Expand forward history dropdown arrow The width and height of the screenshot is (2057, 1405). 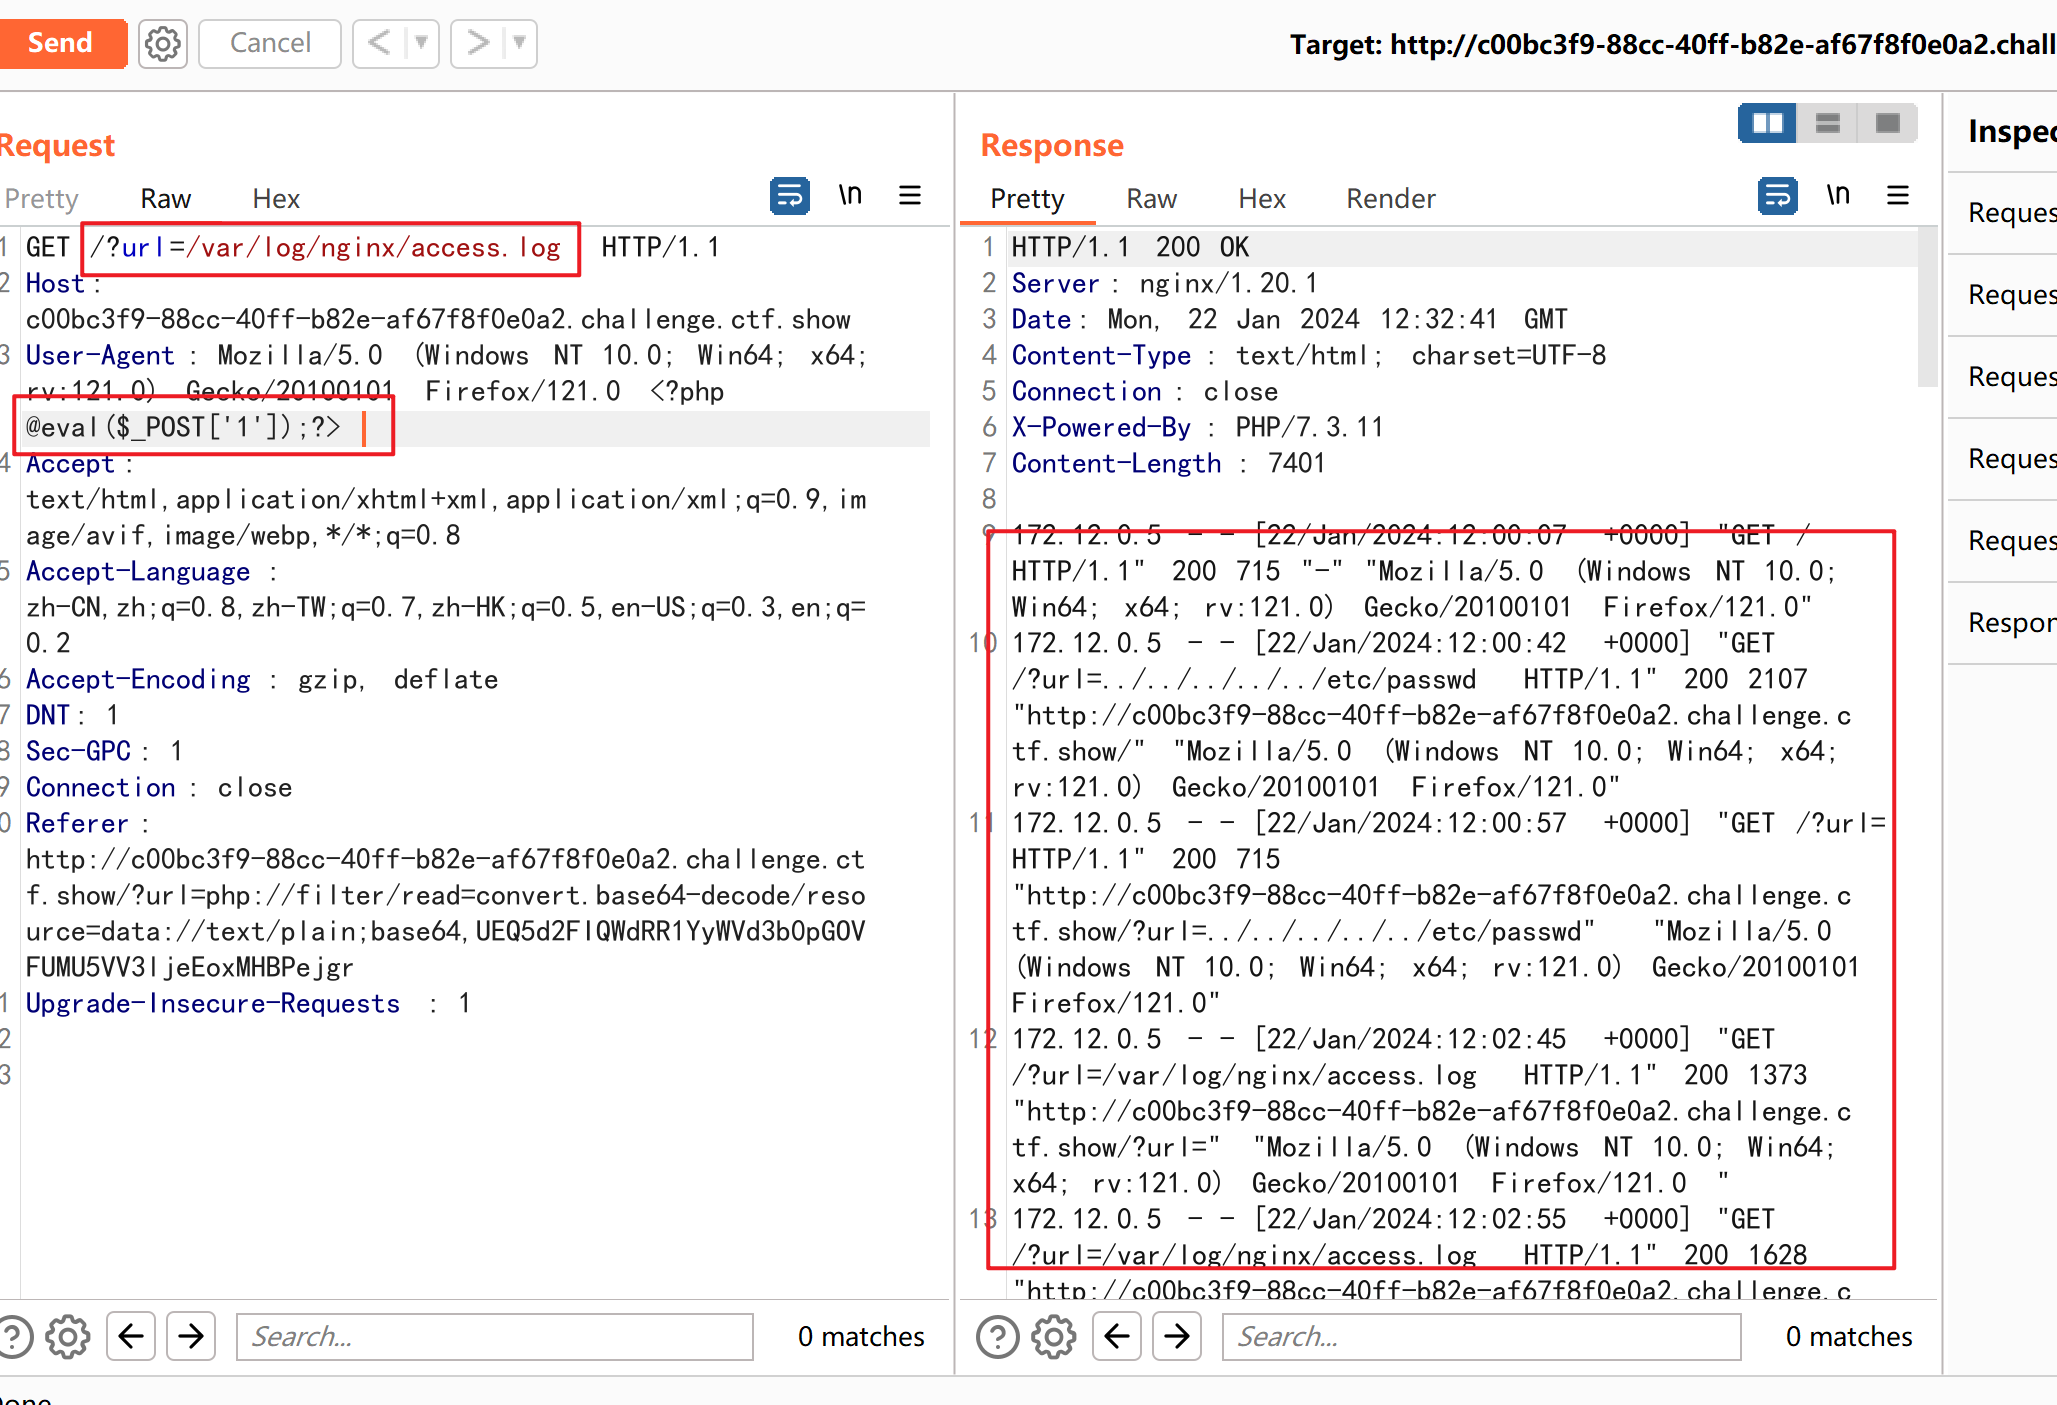pos(519,43)
